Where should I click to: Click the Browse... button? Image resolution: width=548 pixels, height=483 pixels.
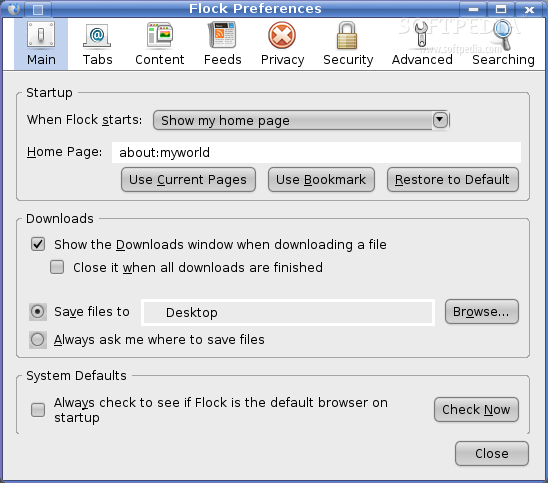(x=482, y=311)
